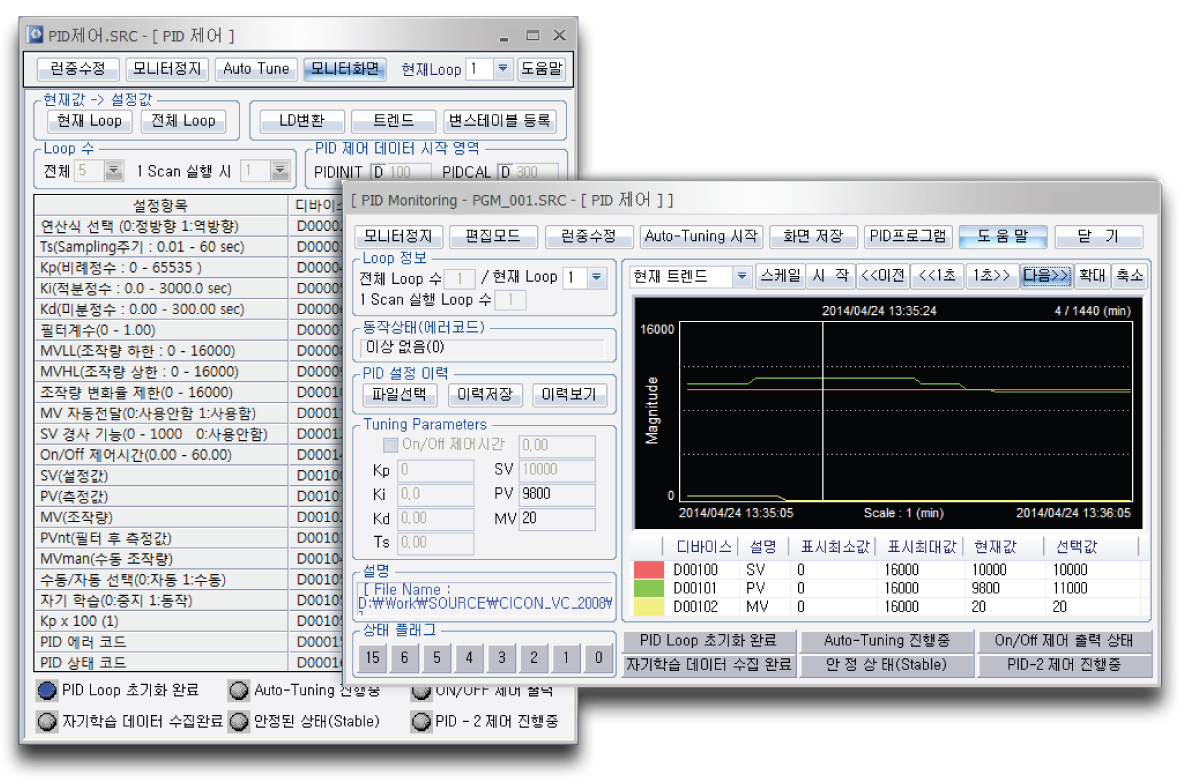Select the green PV color swatch
1200x780 pixels.
[648, 588]
